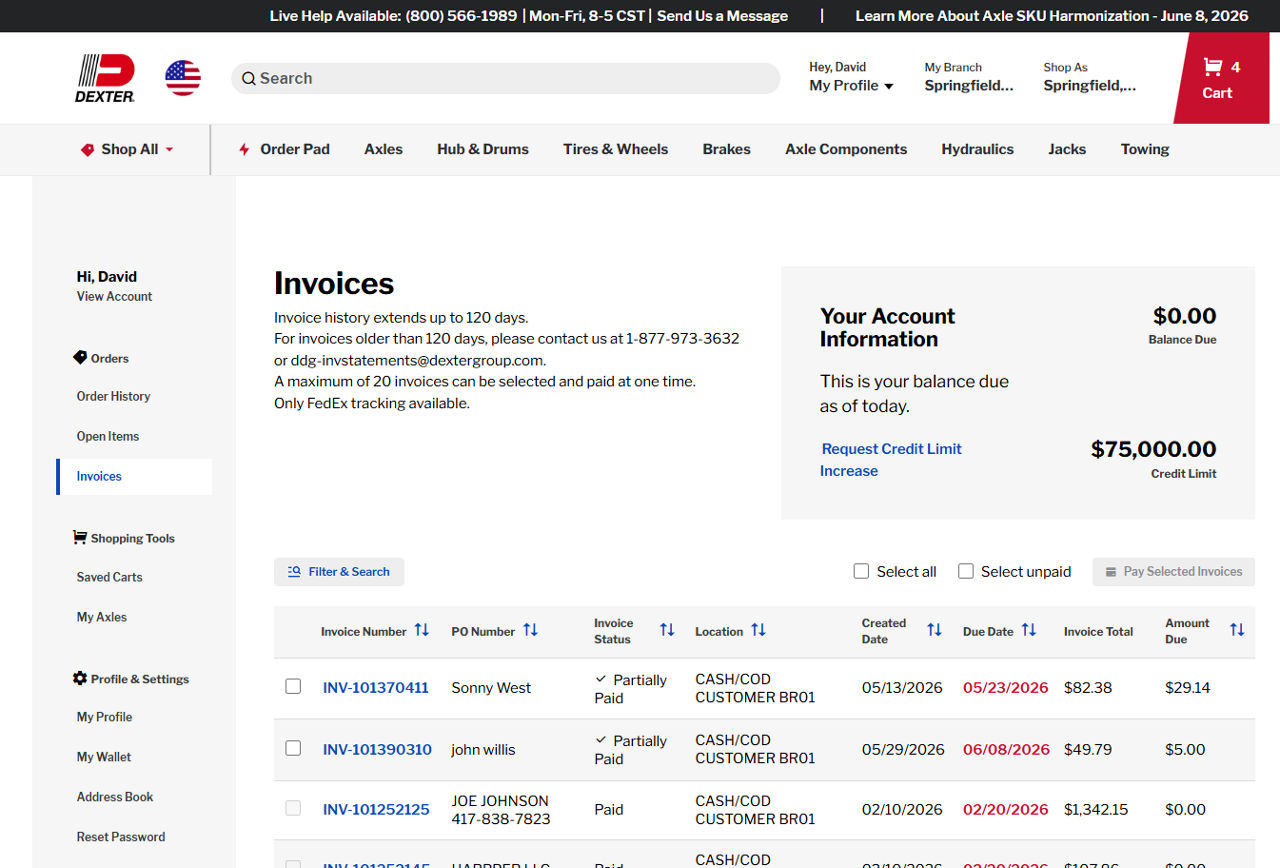This screenshot has width=1280, height=868.
Task: Focus the Search input field
Action: (x=505, y=78)
